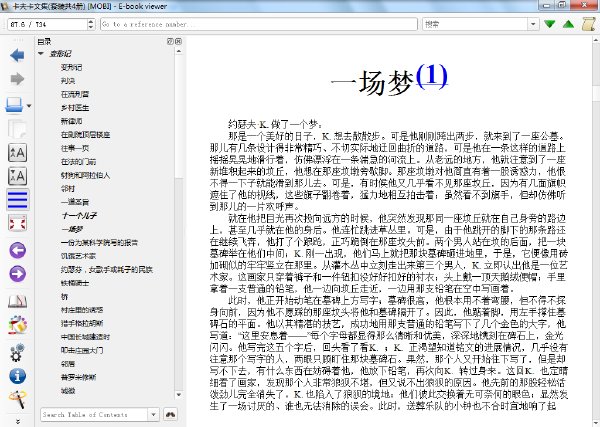Follow the blue footnote link (1) in title
This screenshot has width=600, height=427.
click(431, 76)
